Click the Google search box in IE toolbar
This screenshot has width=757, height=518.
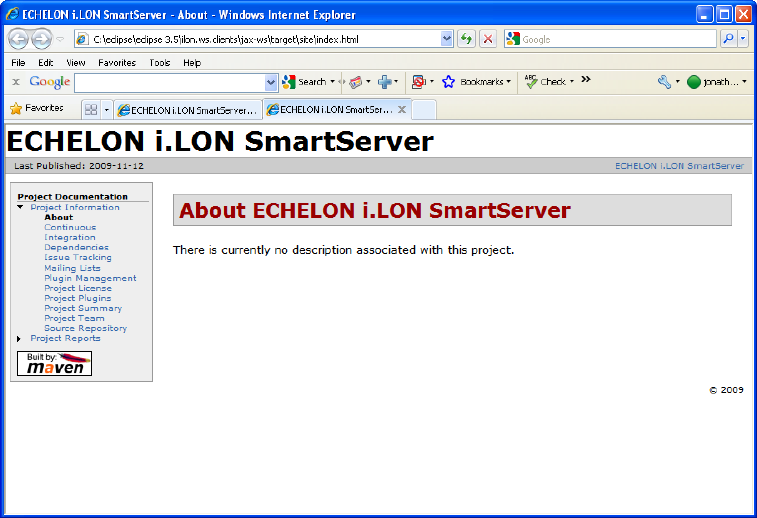point(610,39)
